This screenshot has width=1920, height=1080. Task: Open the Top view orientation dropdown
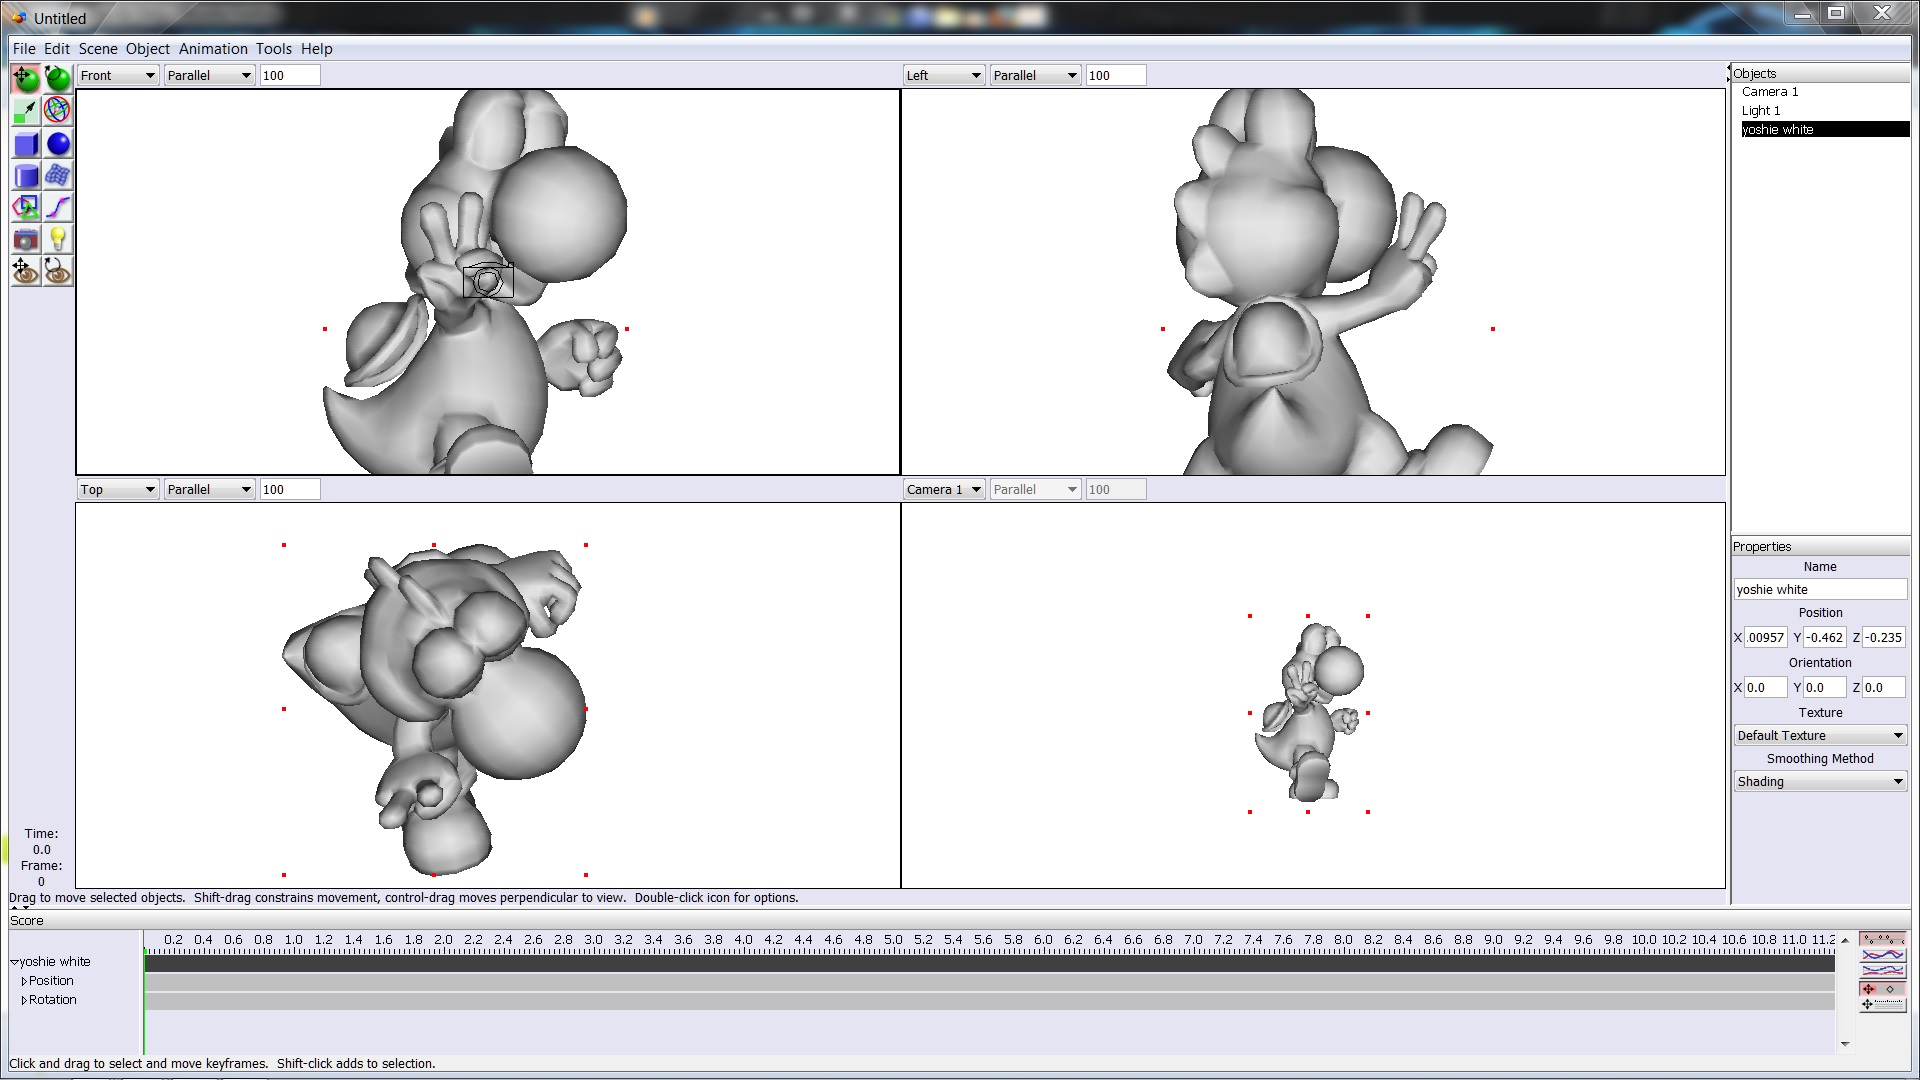(x=118, y=490)
